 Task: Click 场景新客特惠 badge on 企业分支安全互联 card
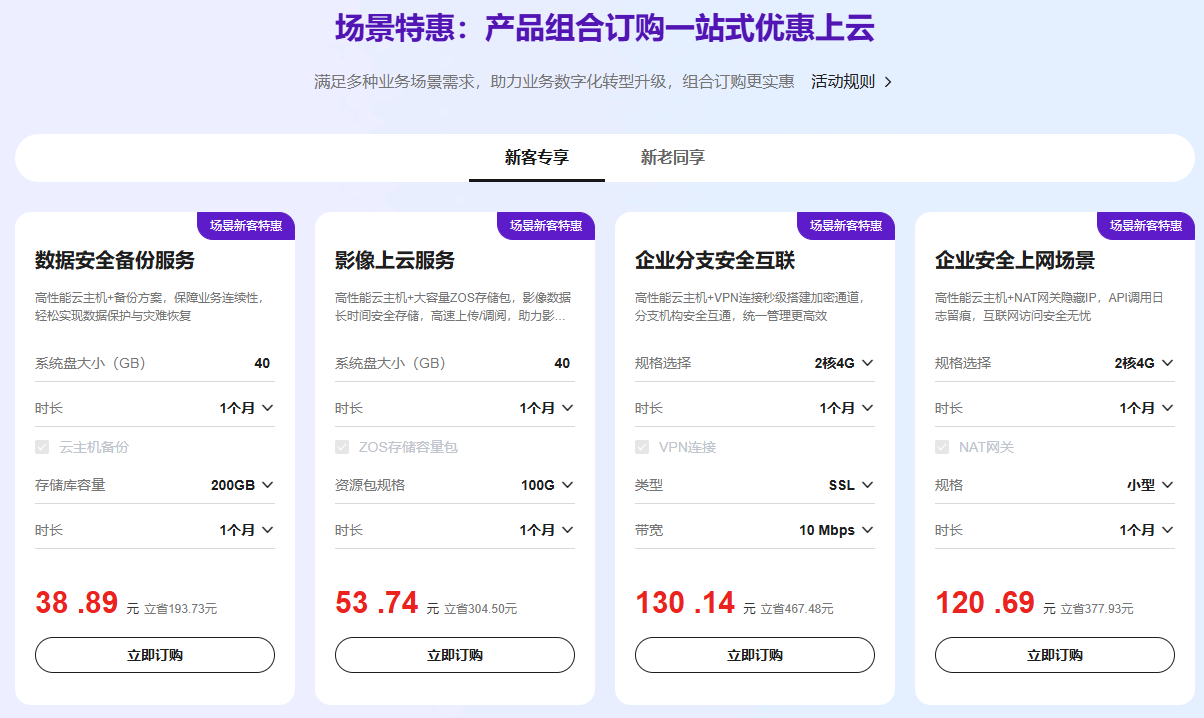coord(846,226)
